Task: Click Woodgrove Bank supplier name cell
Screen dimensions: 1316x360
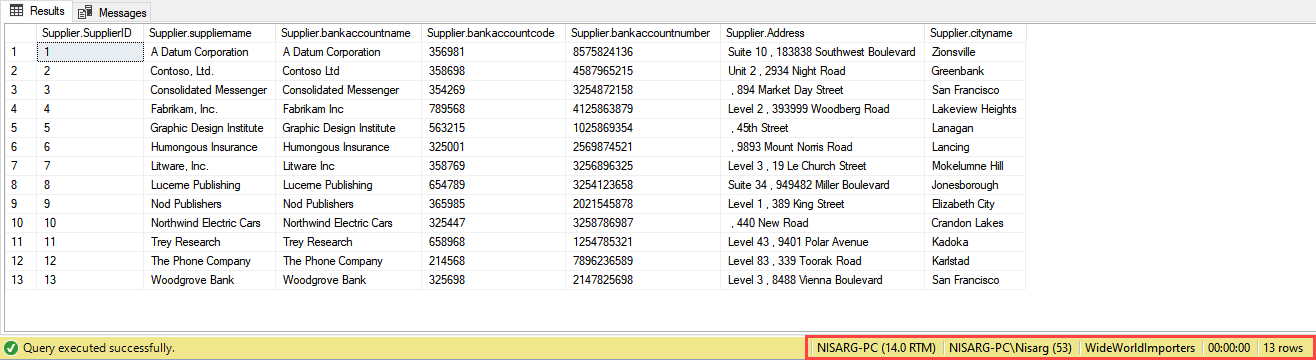Action: 209,280
